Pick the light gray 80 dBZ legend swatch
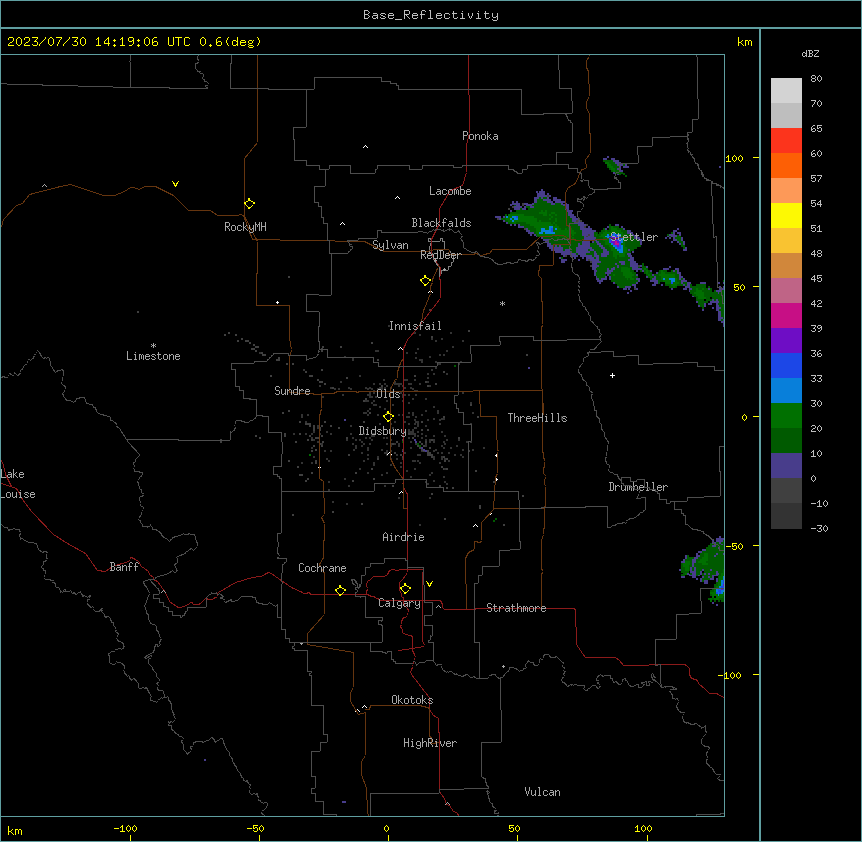Image resolution: width=862 pixels, height=842 pixels. pos(786,91)
